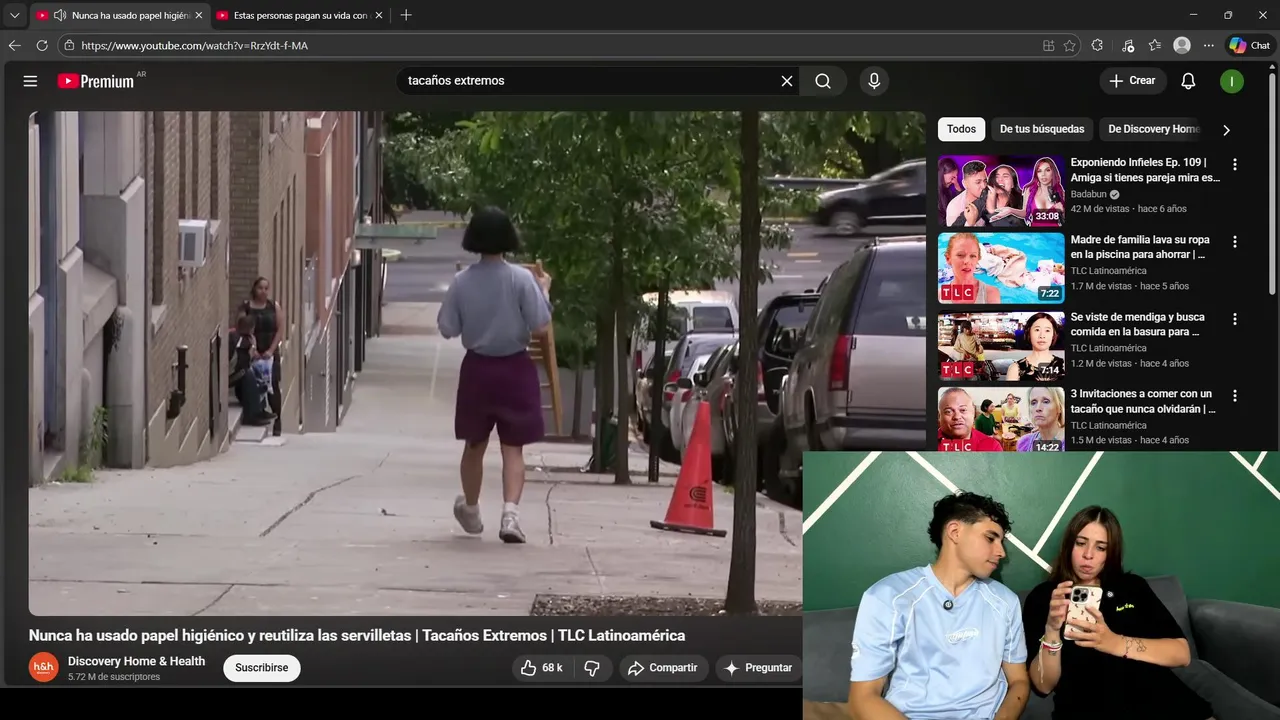Switch to 'Nunca ha usado papel higiénico' tab

pos(120,15)
